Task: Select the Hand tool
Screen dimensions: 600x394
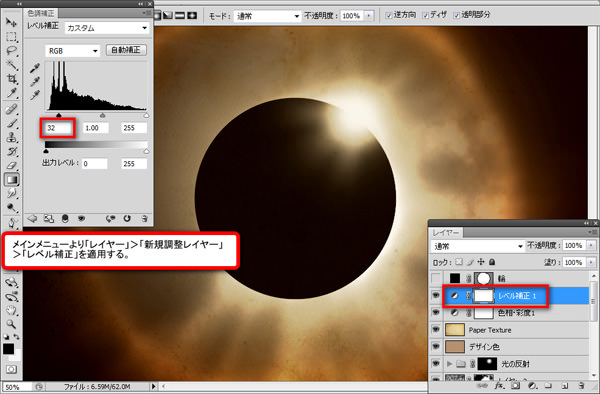Action: [11, 310]
